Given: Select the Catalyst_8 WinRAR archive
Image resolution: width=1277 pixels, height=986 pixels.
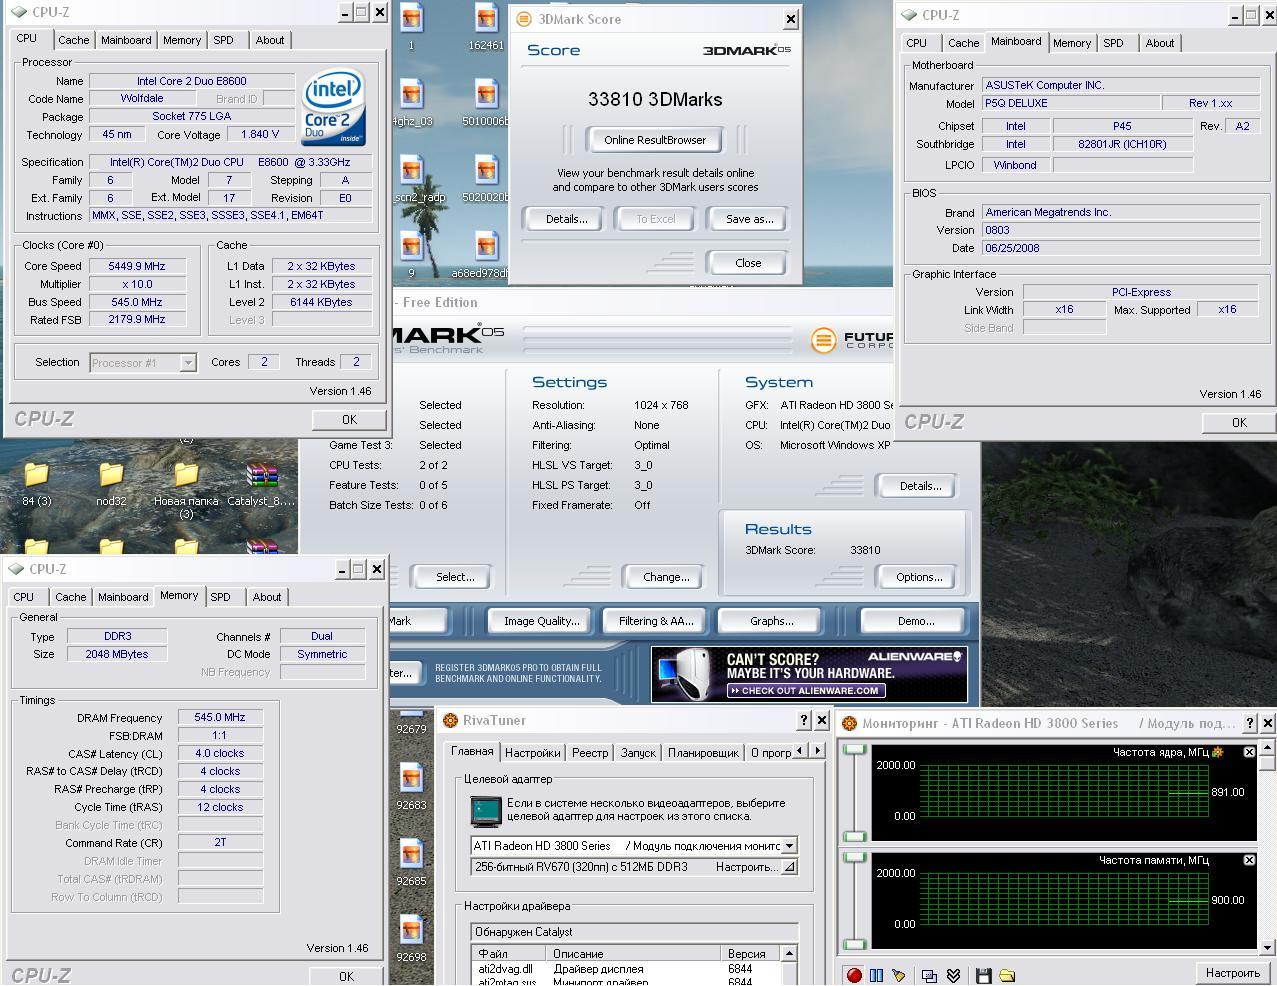Looking at the screenshot, I should point(261,484).
